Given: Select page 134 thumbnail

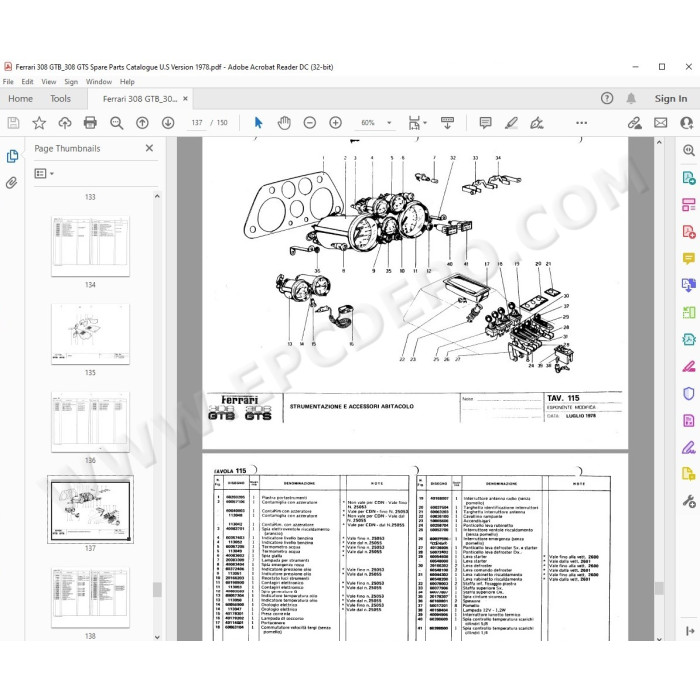Looking at the screenshot, I should tap(90, 246).
